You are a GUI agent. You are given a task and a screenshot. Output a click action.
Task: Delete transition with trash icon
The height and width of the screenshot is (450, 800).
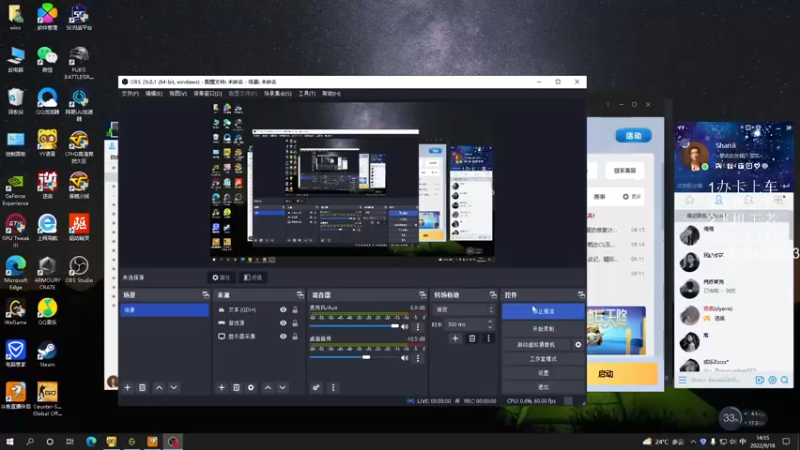point(472,338)
